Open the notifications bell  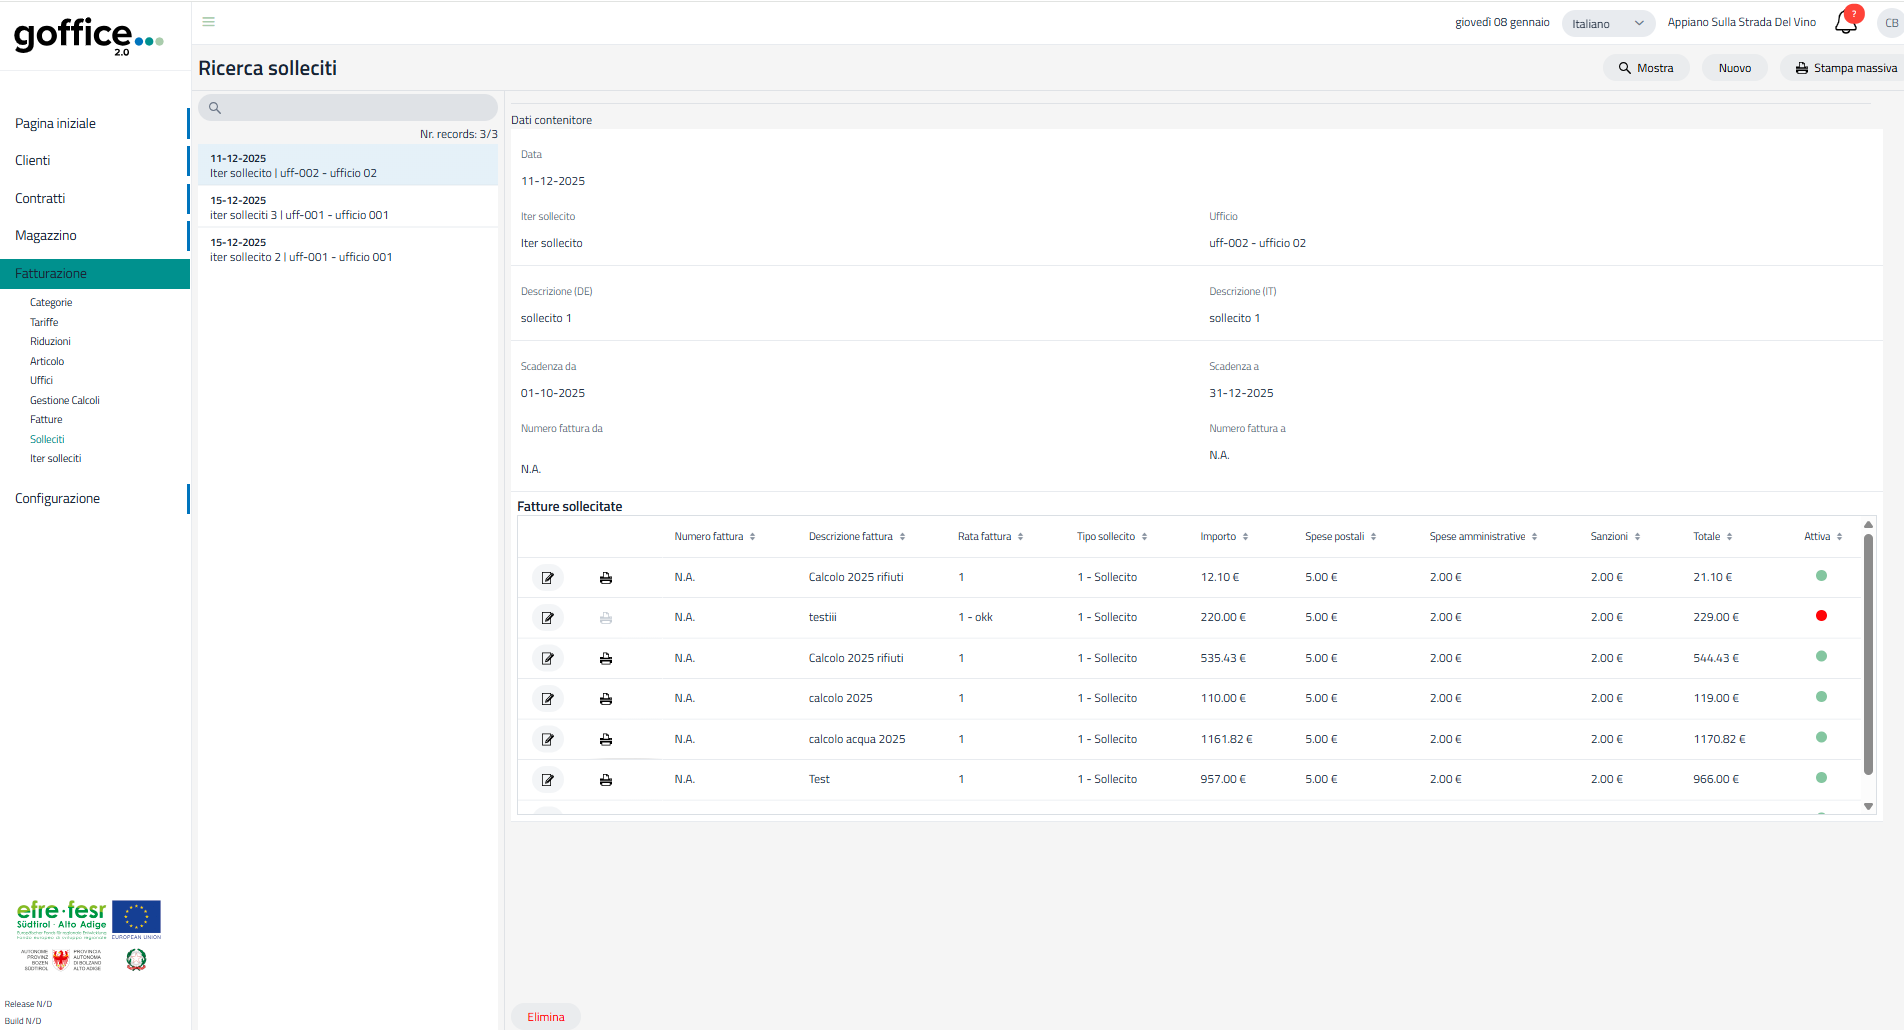1845,23
